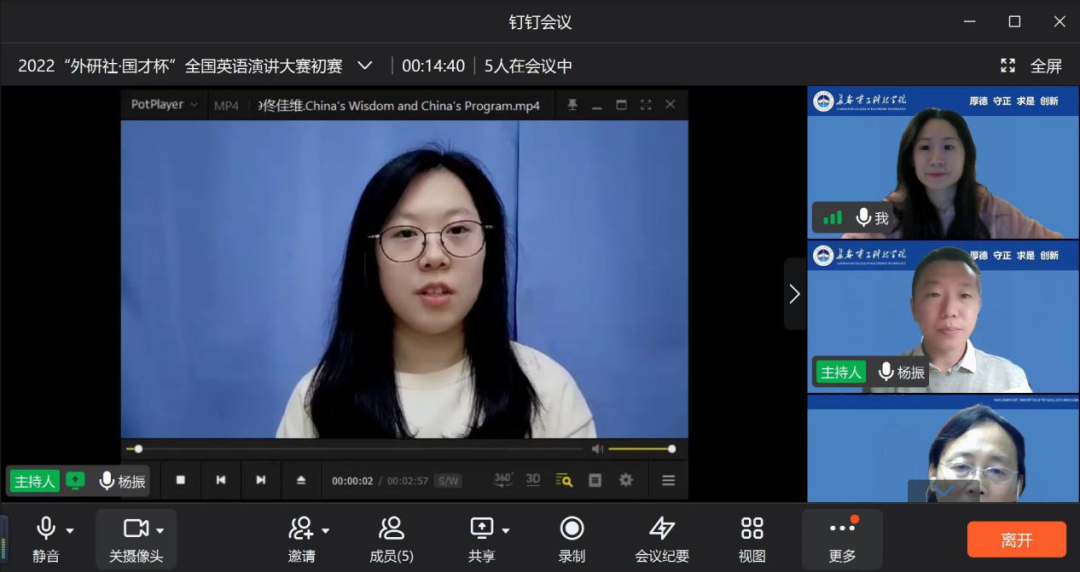The width and height of the screenshot is (1080, 572).
Task: Skip to next track in PotPlayer
Action: [x=260, y=480]
